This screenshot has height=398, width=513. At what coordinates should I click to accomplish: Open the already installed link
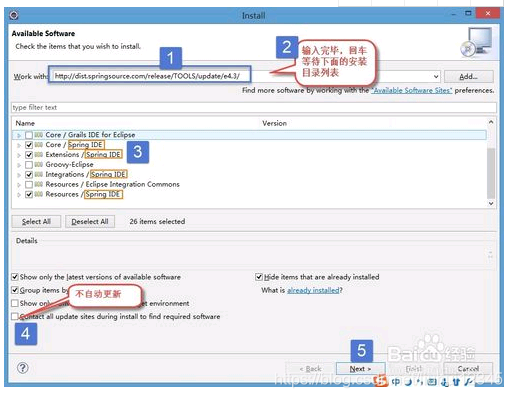pos(313,290)
